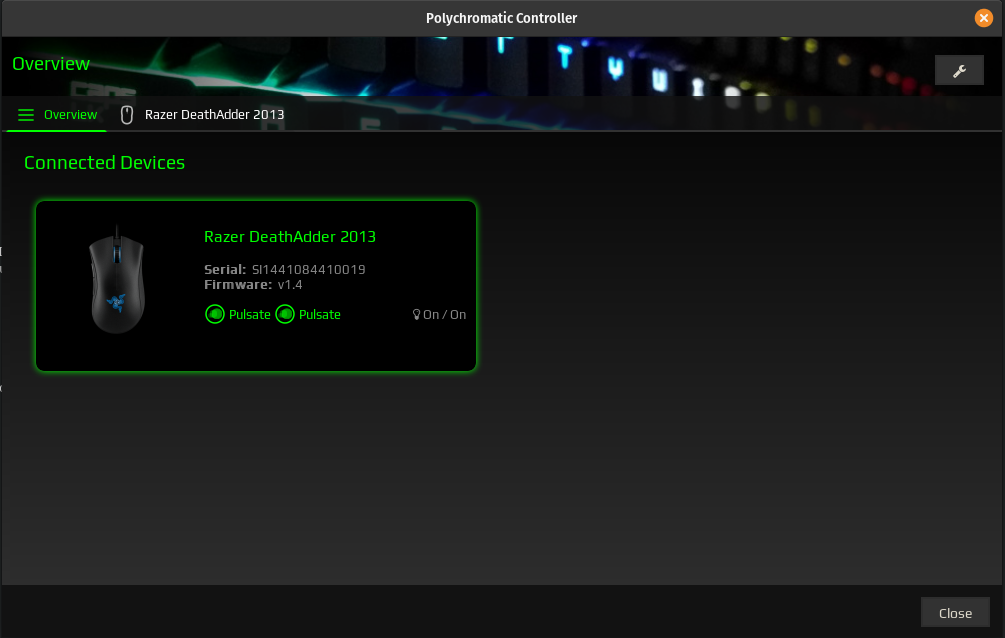The width and height of the screenshot is (1005, 638).
Task: Click the hamburger icon beside Overview
Action: tap(25, 114)
